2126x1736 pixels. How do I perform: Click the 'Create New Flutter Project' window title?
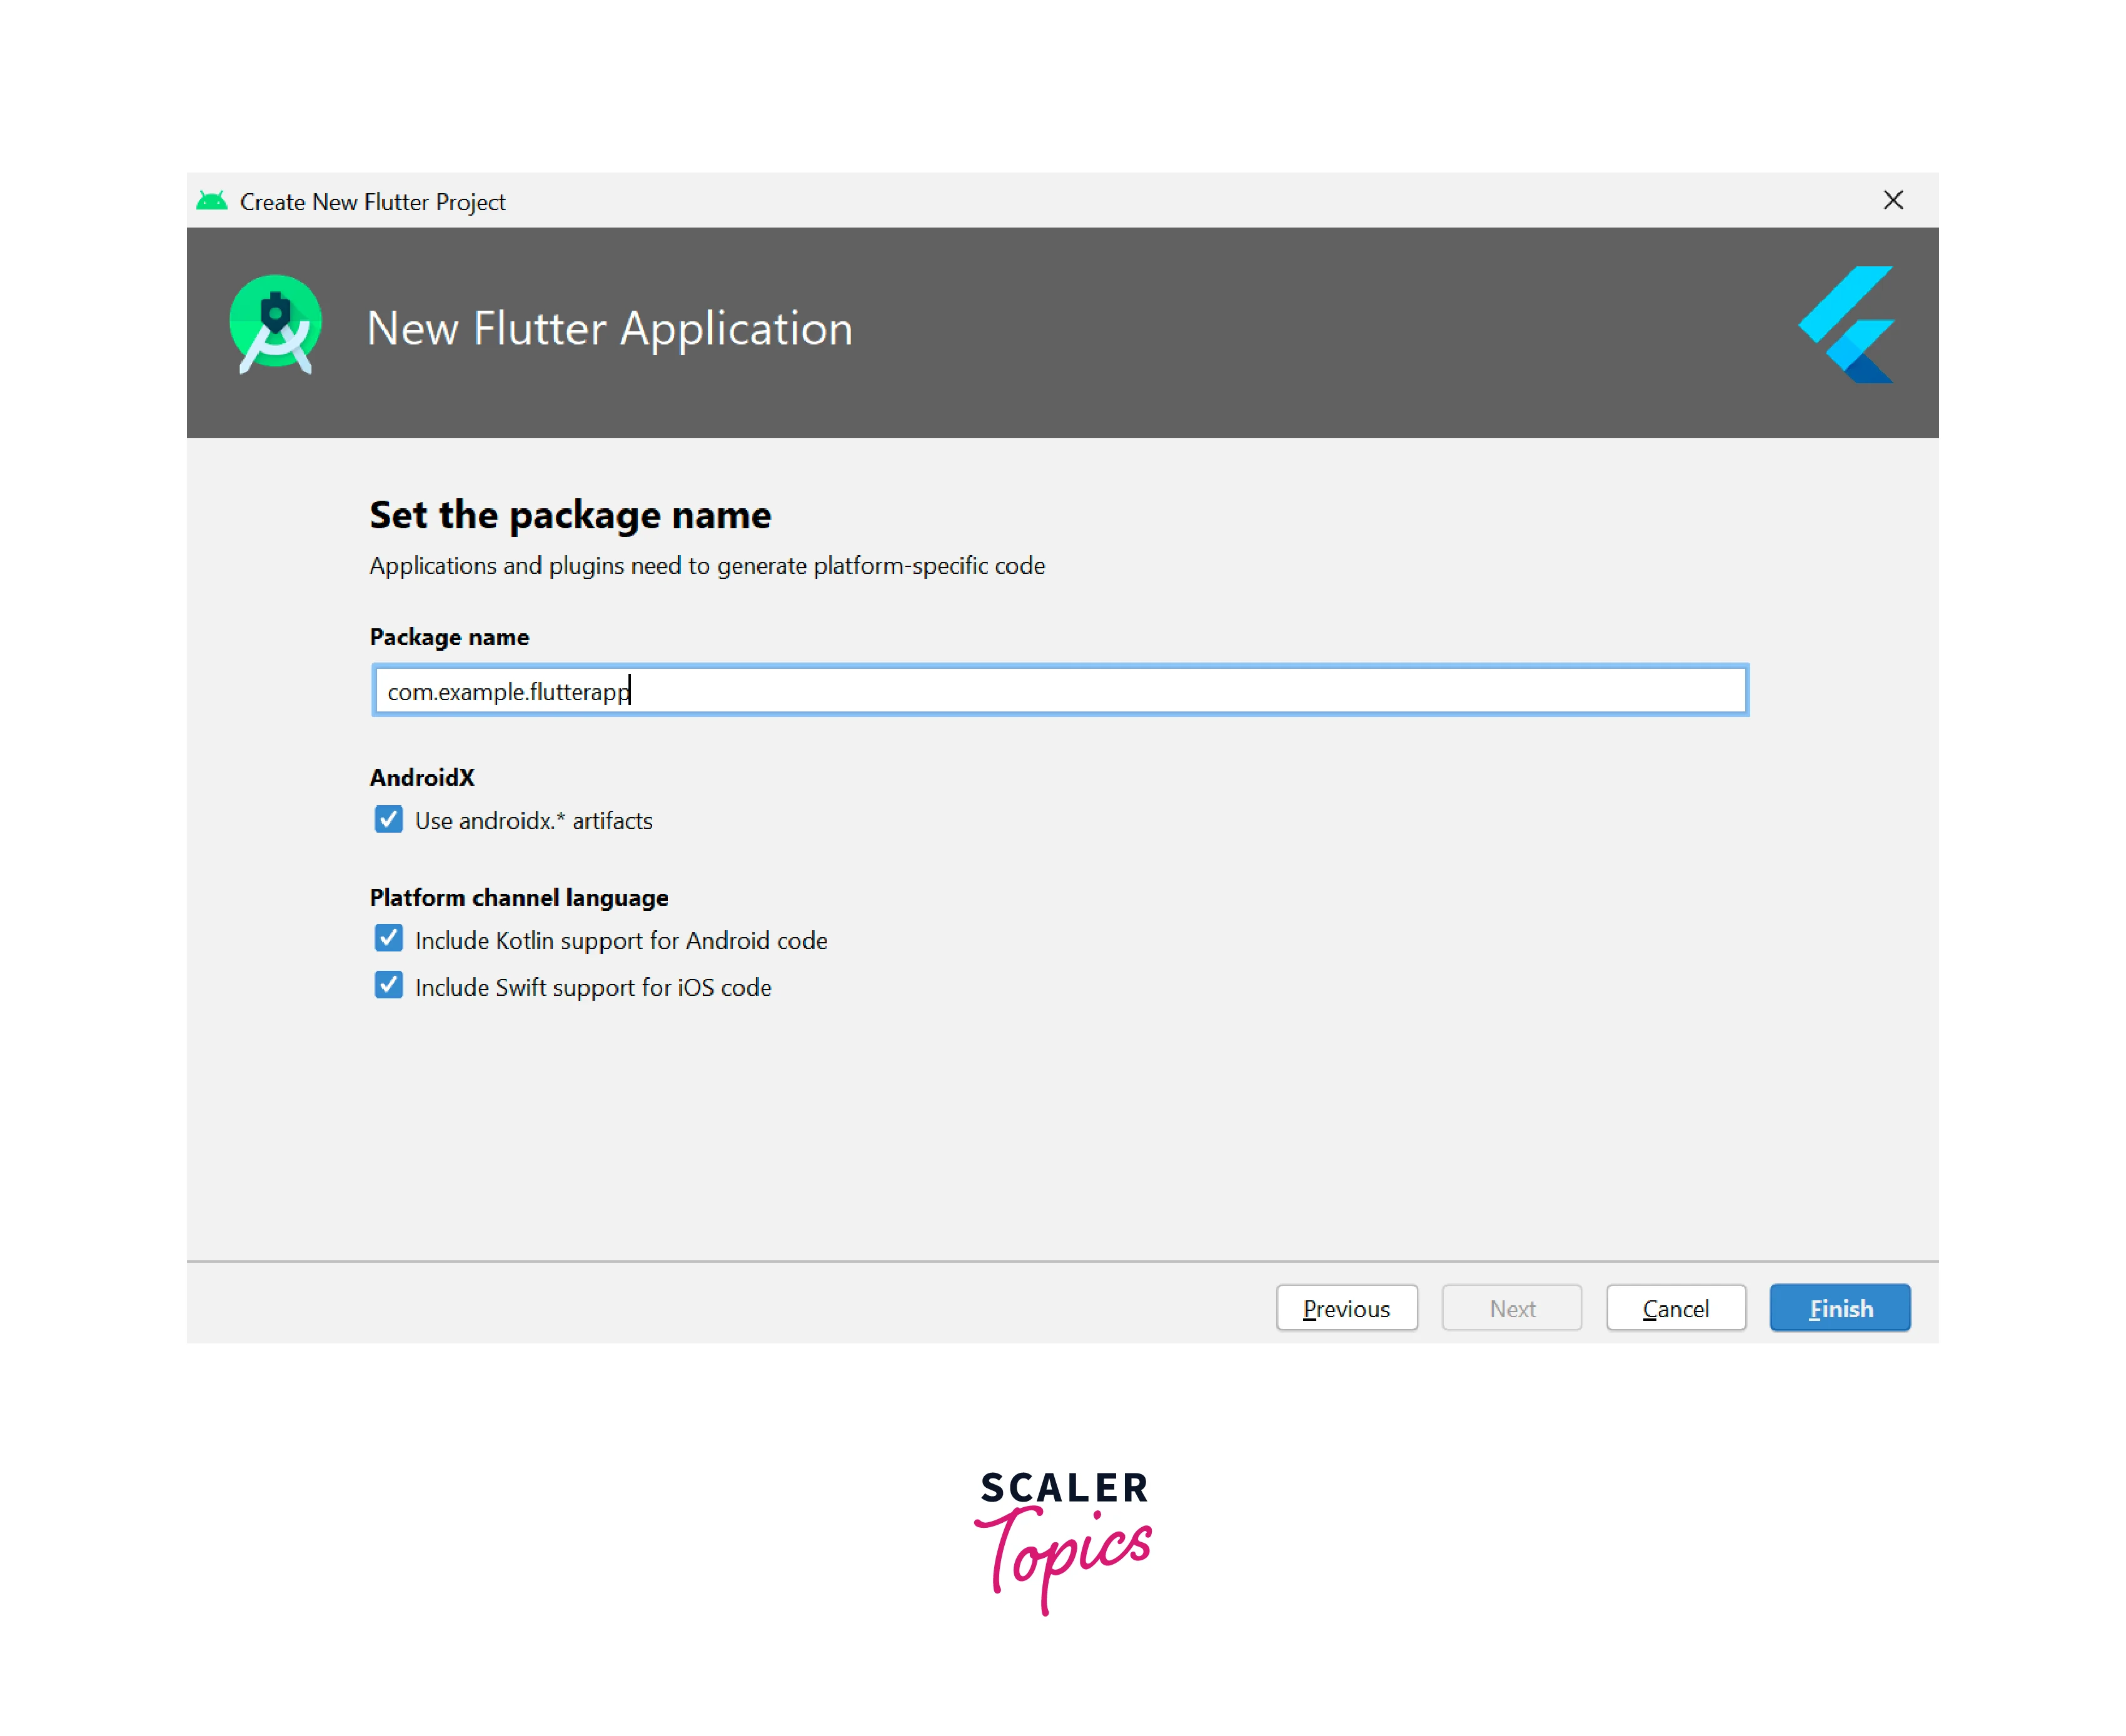pos(372,202)
